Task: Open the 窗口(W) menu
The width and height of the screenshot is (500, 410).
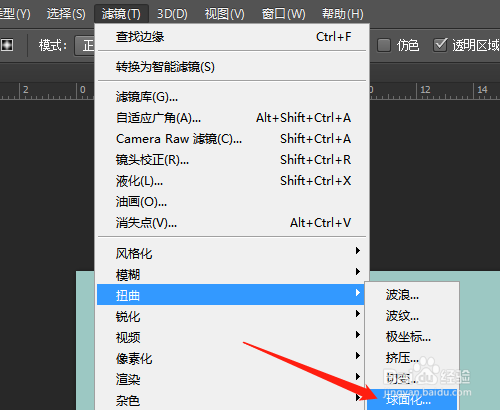Action: tap(283, 14)
